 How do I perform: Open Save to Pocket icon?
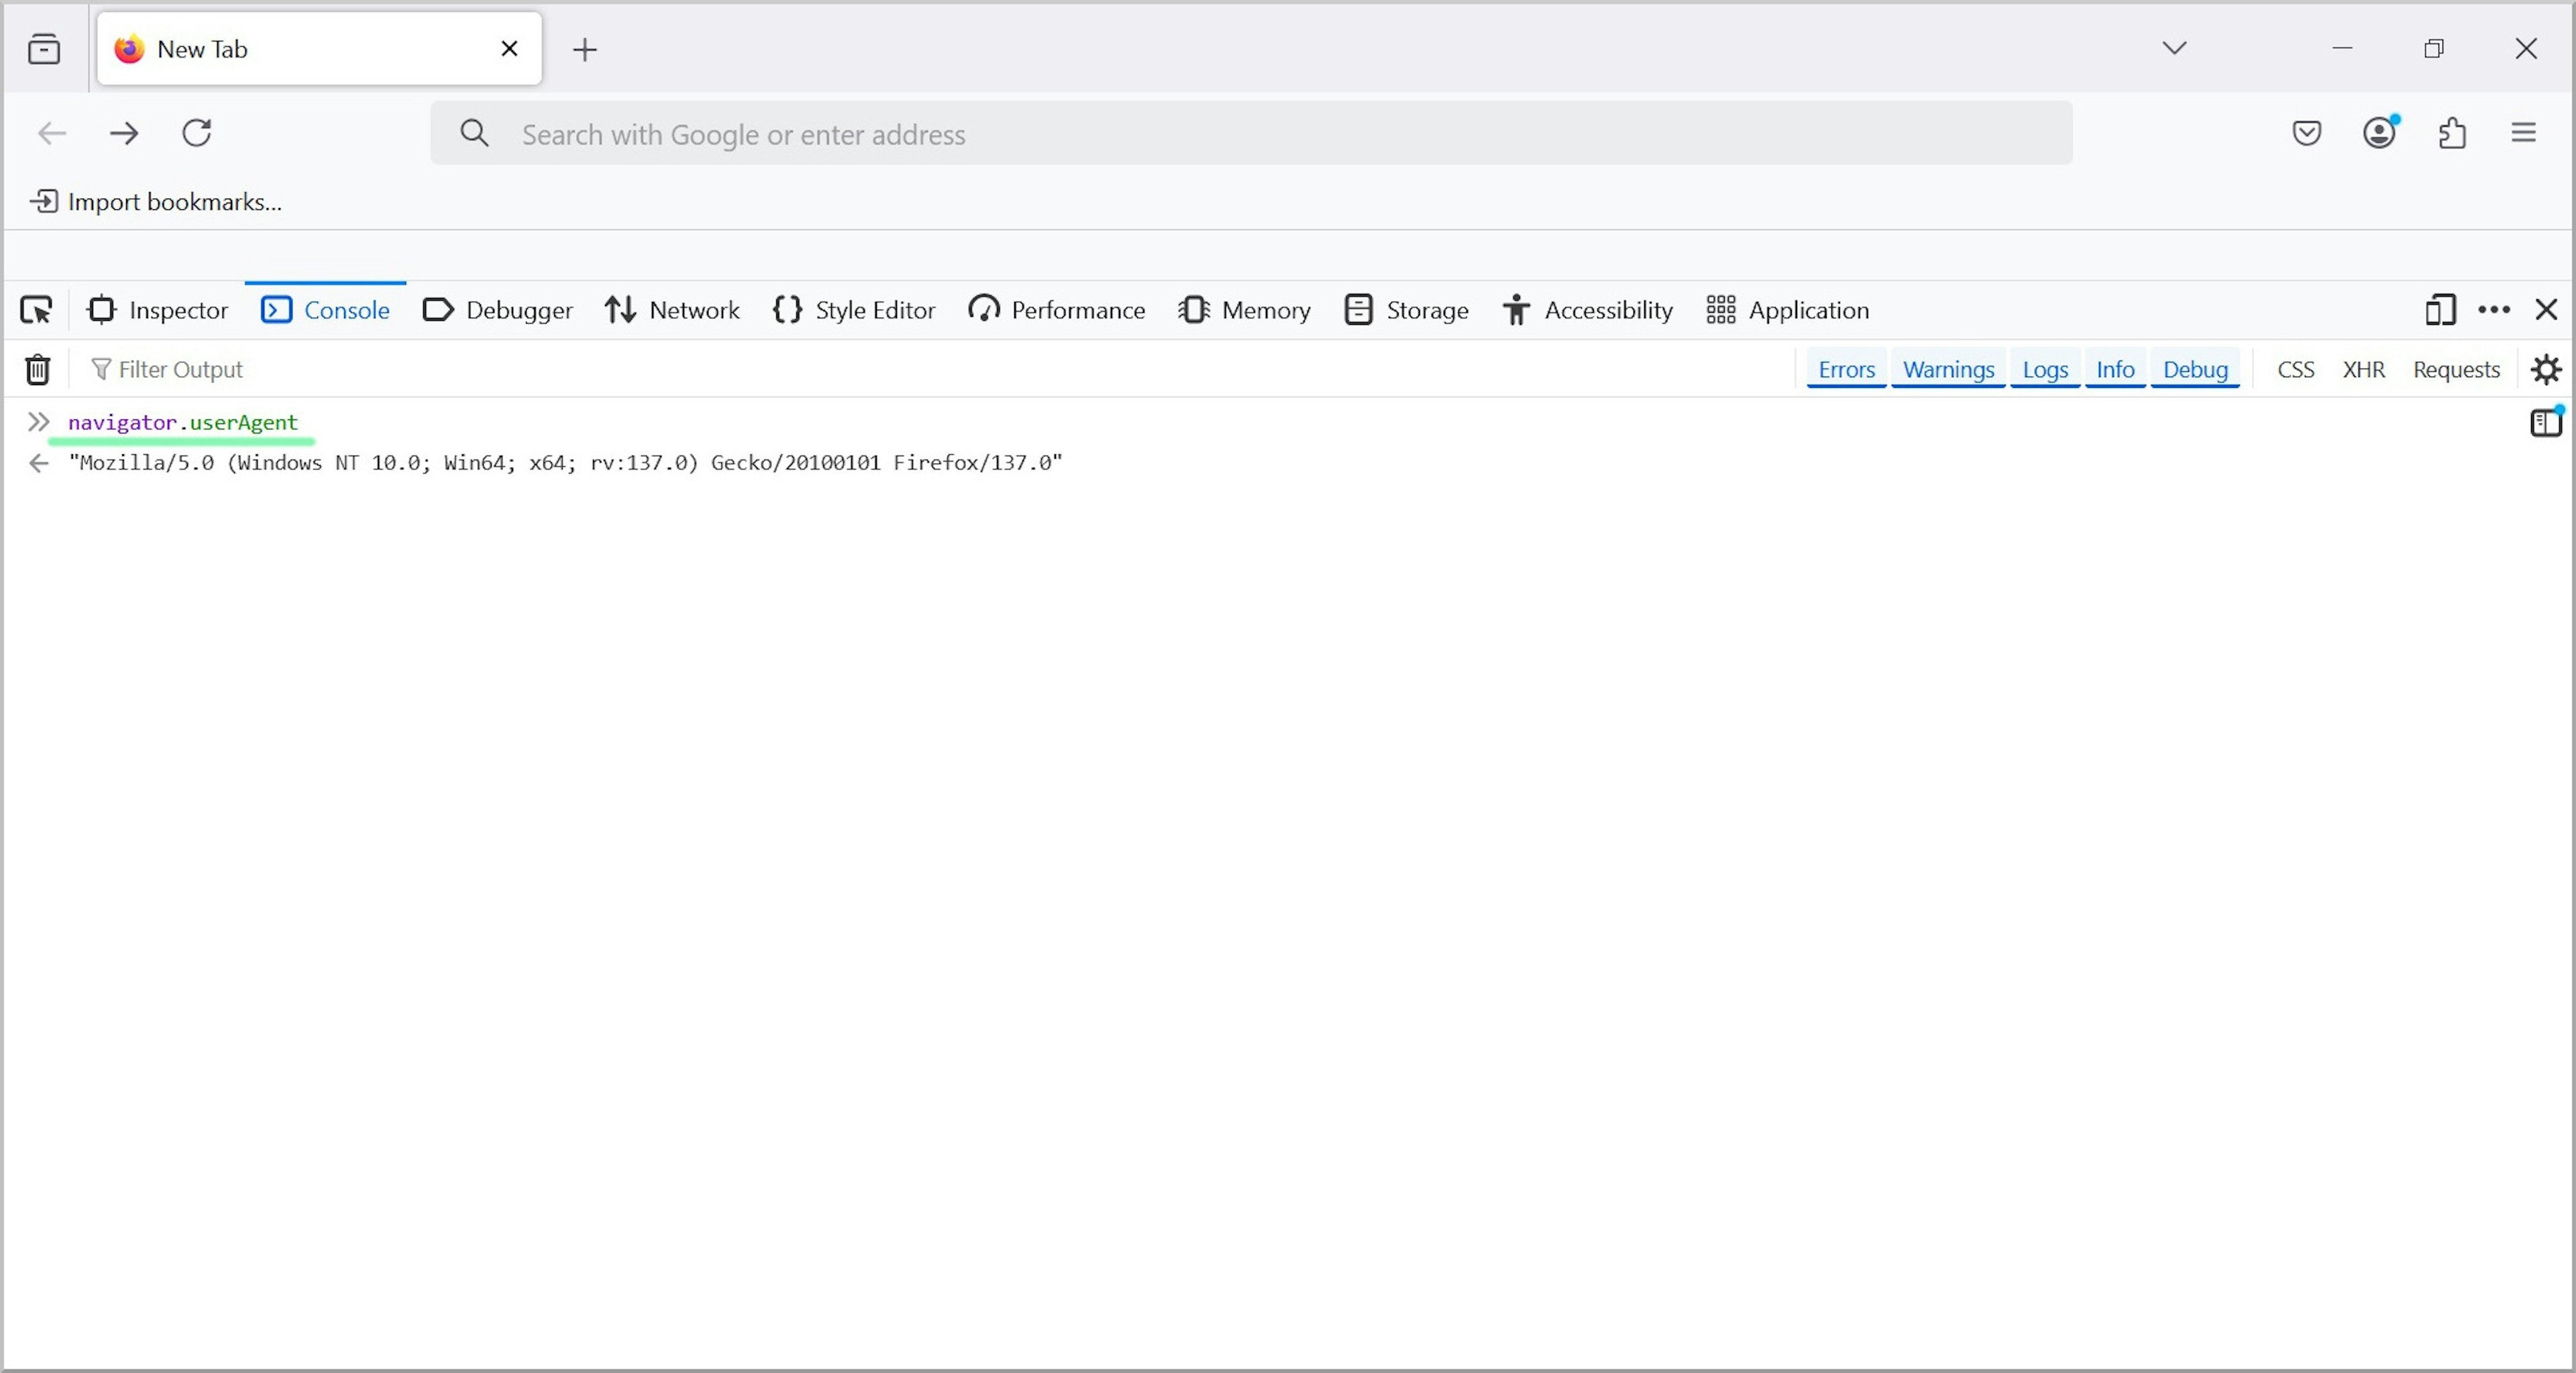coord(2306,132)
